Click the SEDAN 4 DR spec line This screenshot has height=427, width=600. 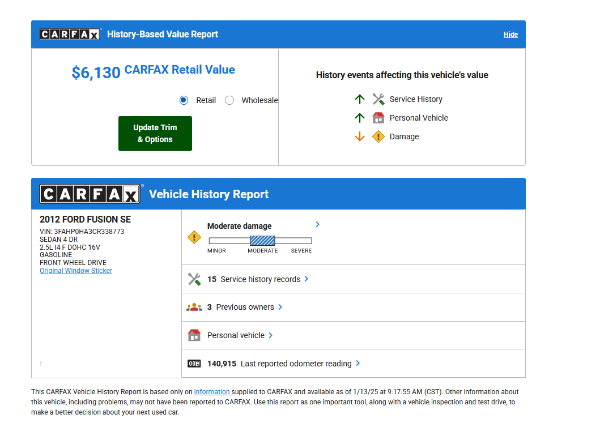point(59,240)
